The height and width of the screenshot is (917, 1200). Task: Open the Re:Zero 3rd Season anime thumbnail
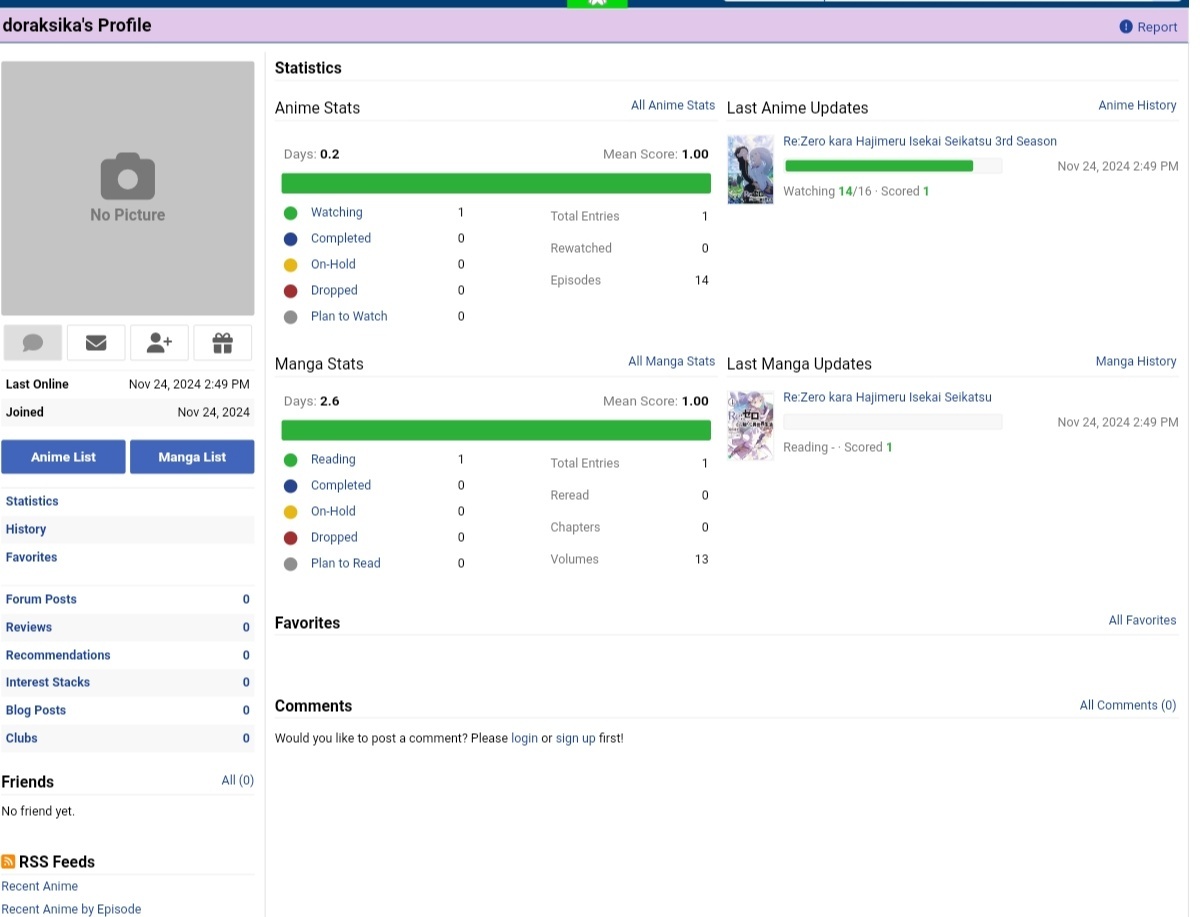750,170
